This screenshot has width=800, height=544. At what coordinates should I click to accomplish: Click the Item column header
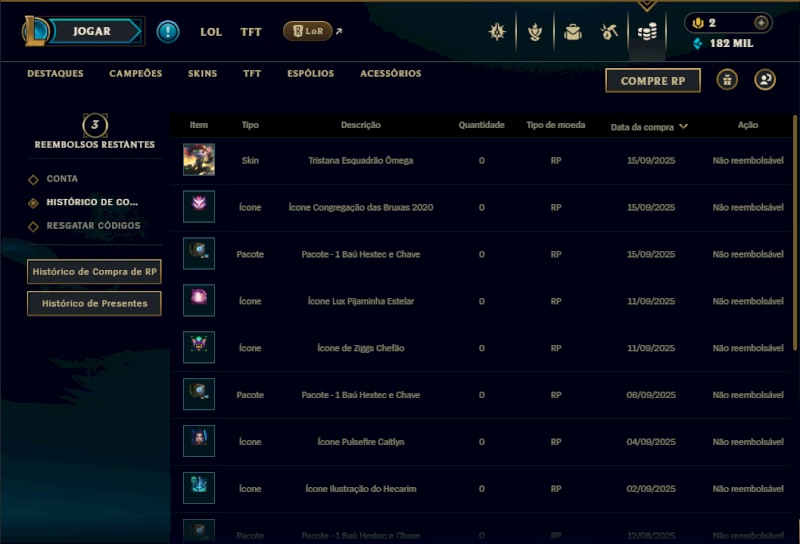pyautogui.click(x=198, y=125)
